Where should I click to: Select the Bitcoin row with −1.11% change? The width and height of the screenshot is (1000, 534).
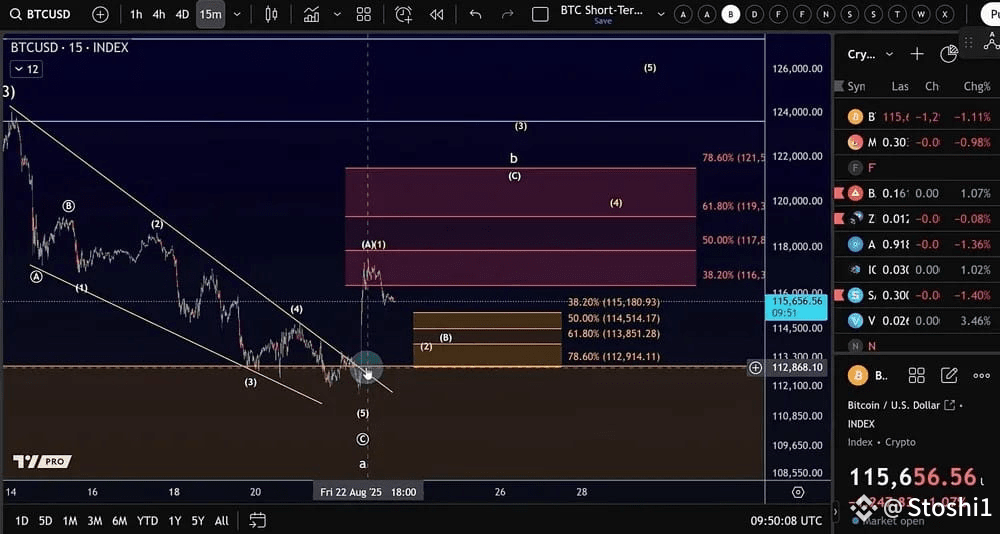(917, 117)
